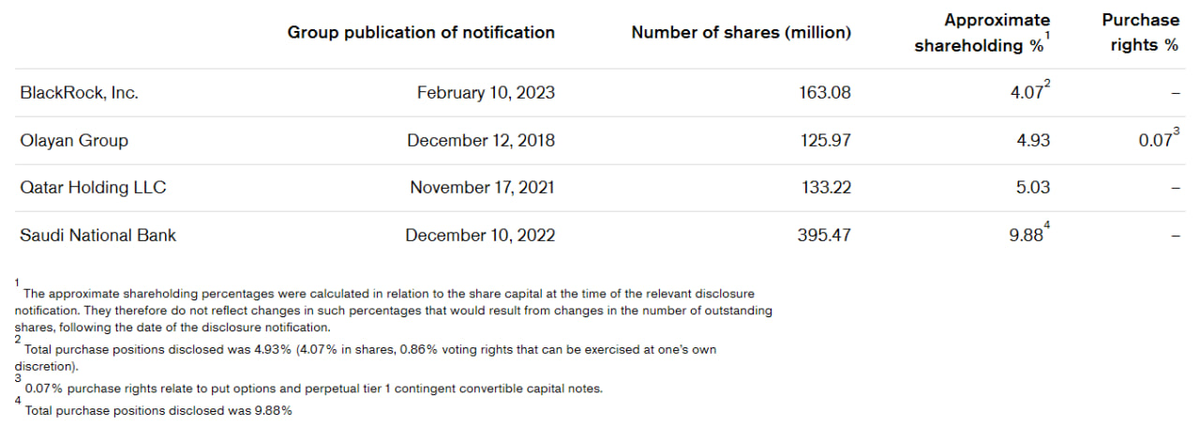This screenshot has width=1200, height=428.
Task: Click the Number of shares (million) header
Action: coord(741,32)
